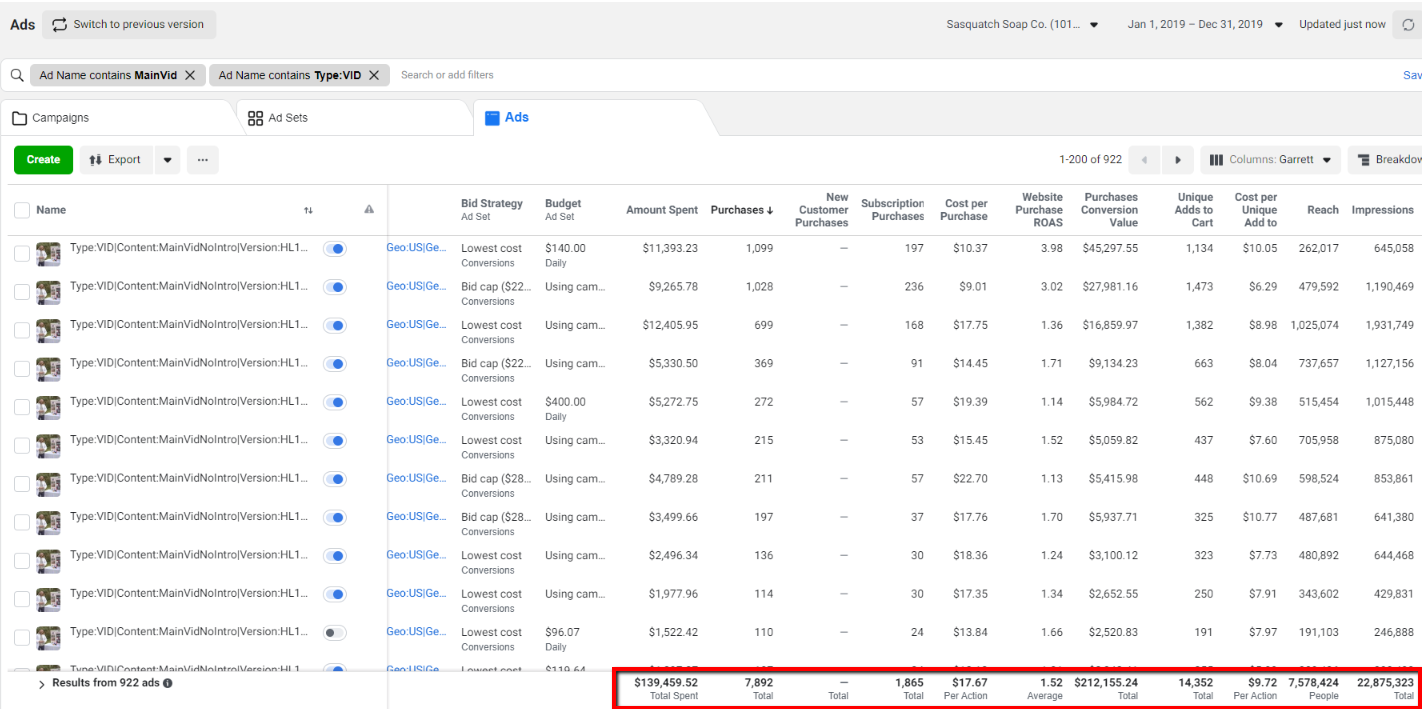Toggle off the first ad's status switch
This screenshot has height=709, width=1422.
pyautogui.click(x=335, y=249)
